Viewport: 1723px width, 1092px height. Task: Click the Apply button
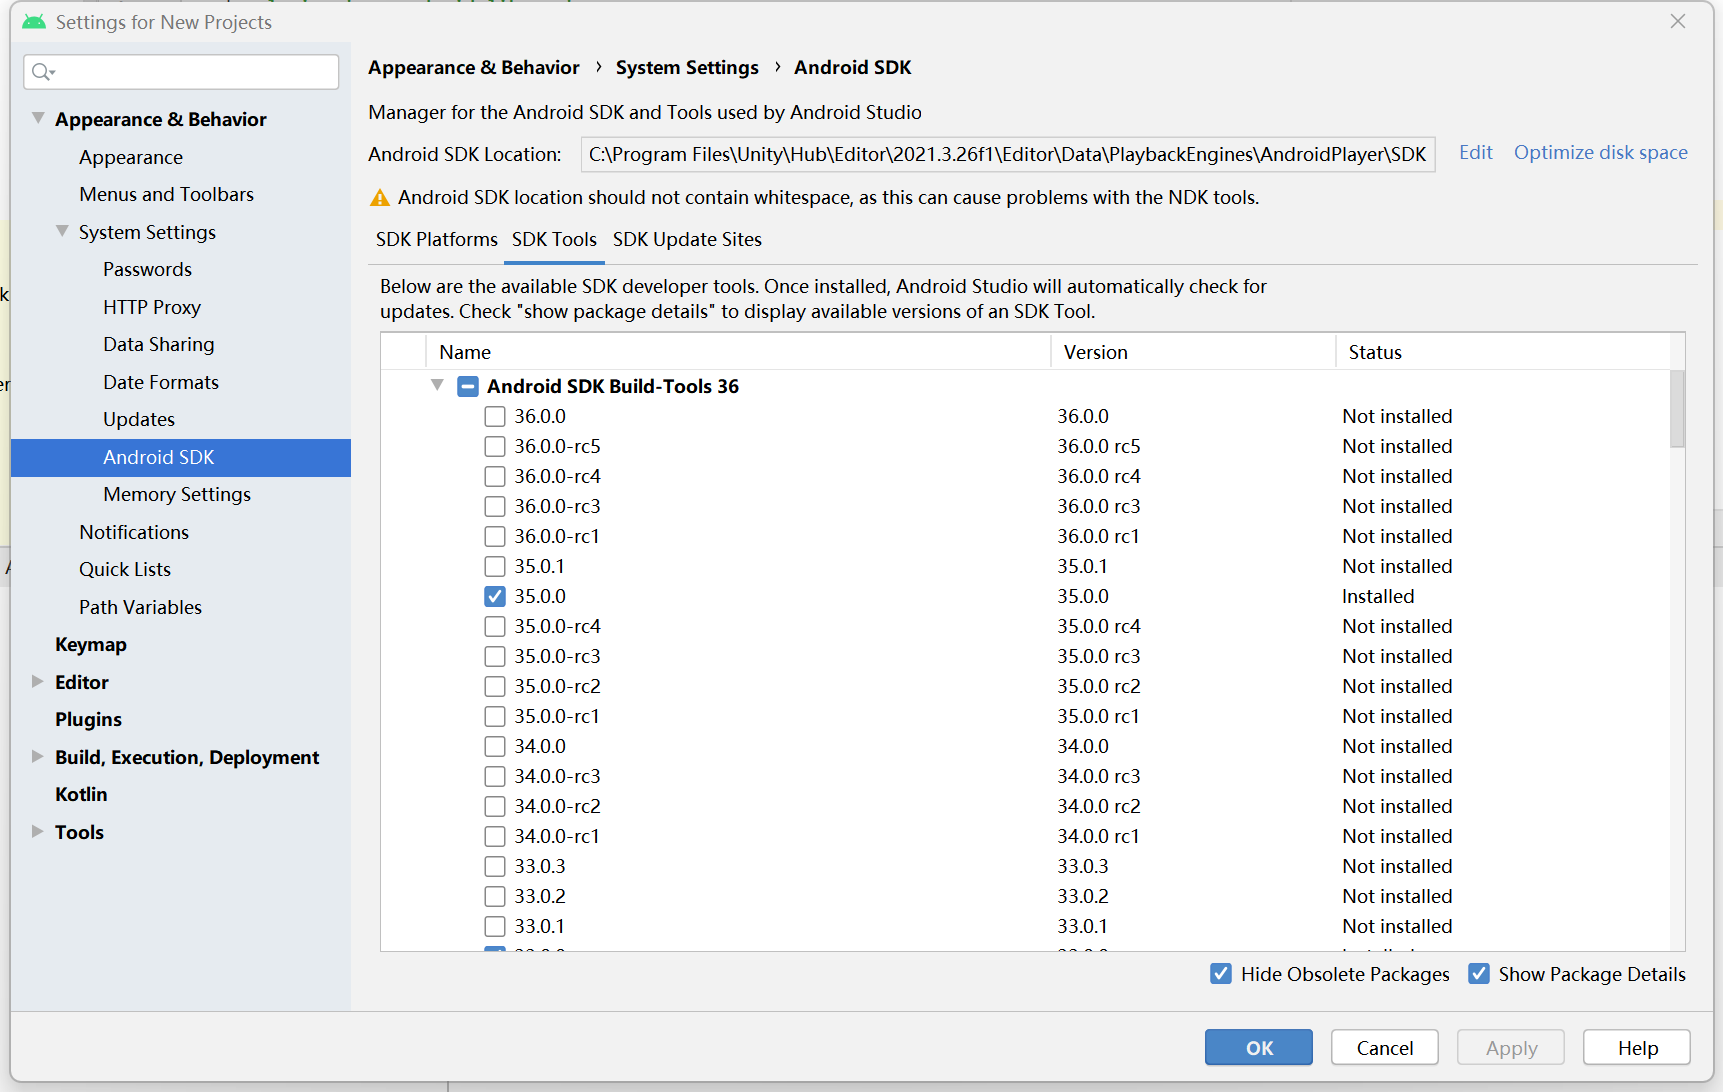coord(1511,1047)
